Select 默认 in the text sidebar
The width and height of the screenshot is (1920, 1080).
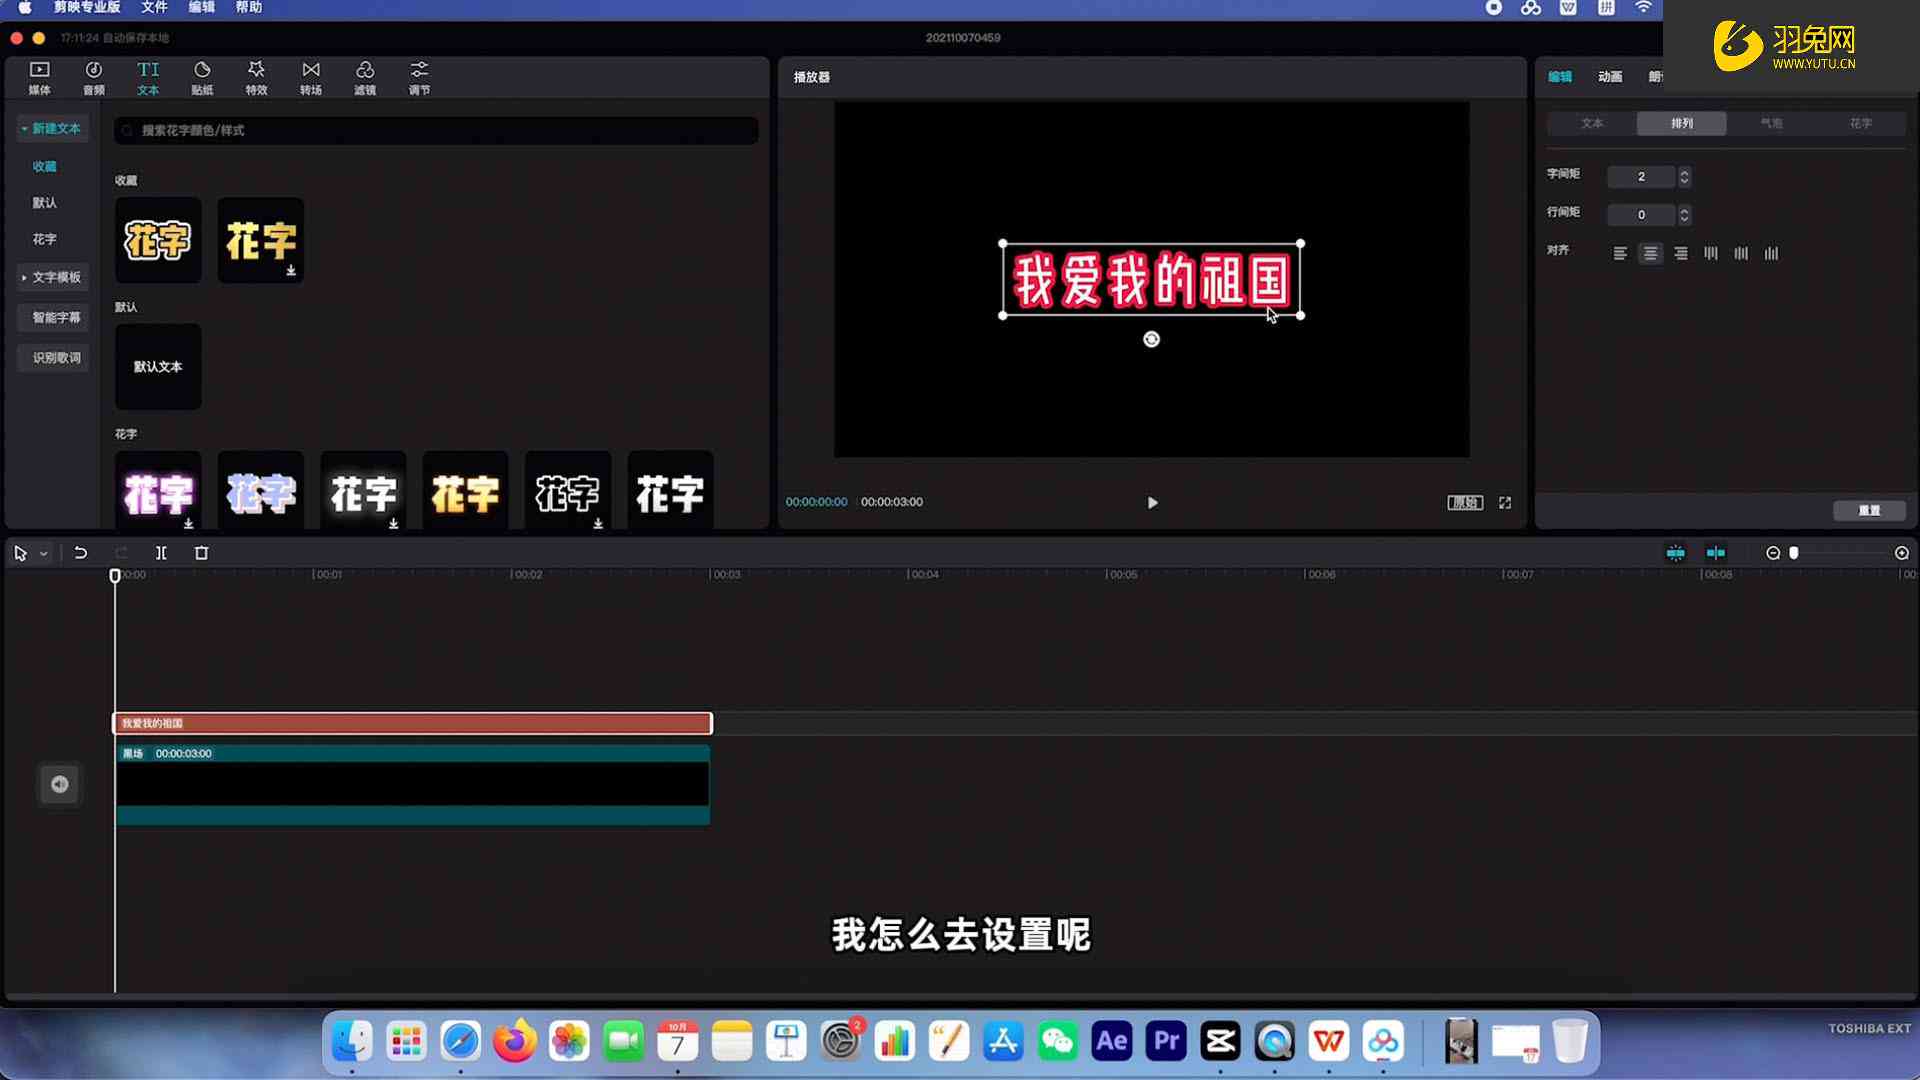44,203
